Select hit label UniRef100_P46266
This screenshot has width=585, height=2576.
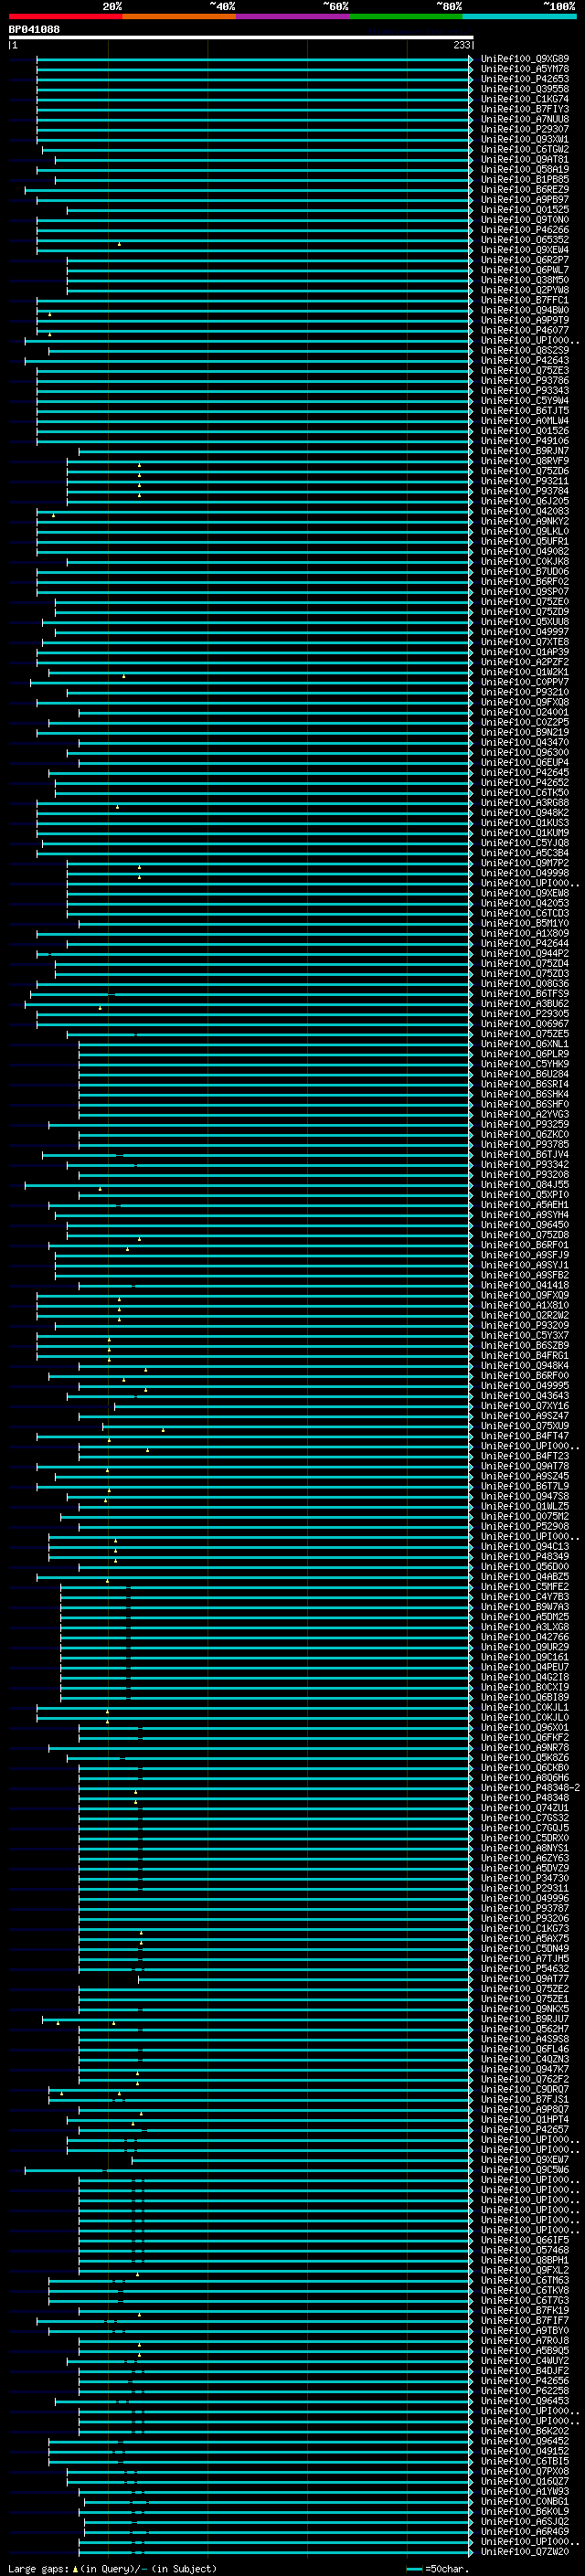(525, 230)
